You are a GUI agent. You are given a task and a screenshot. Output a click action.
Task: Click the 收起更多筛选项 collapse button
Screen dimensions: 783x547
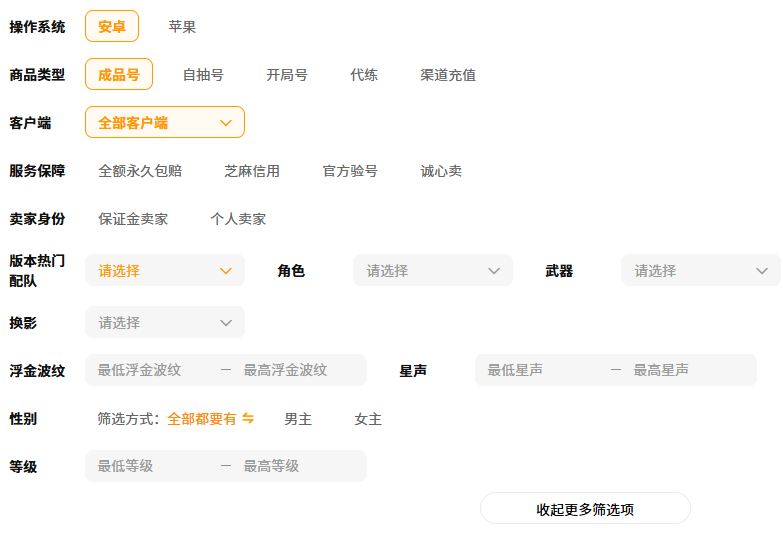[585, 509]
